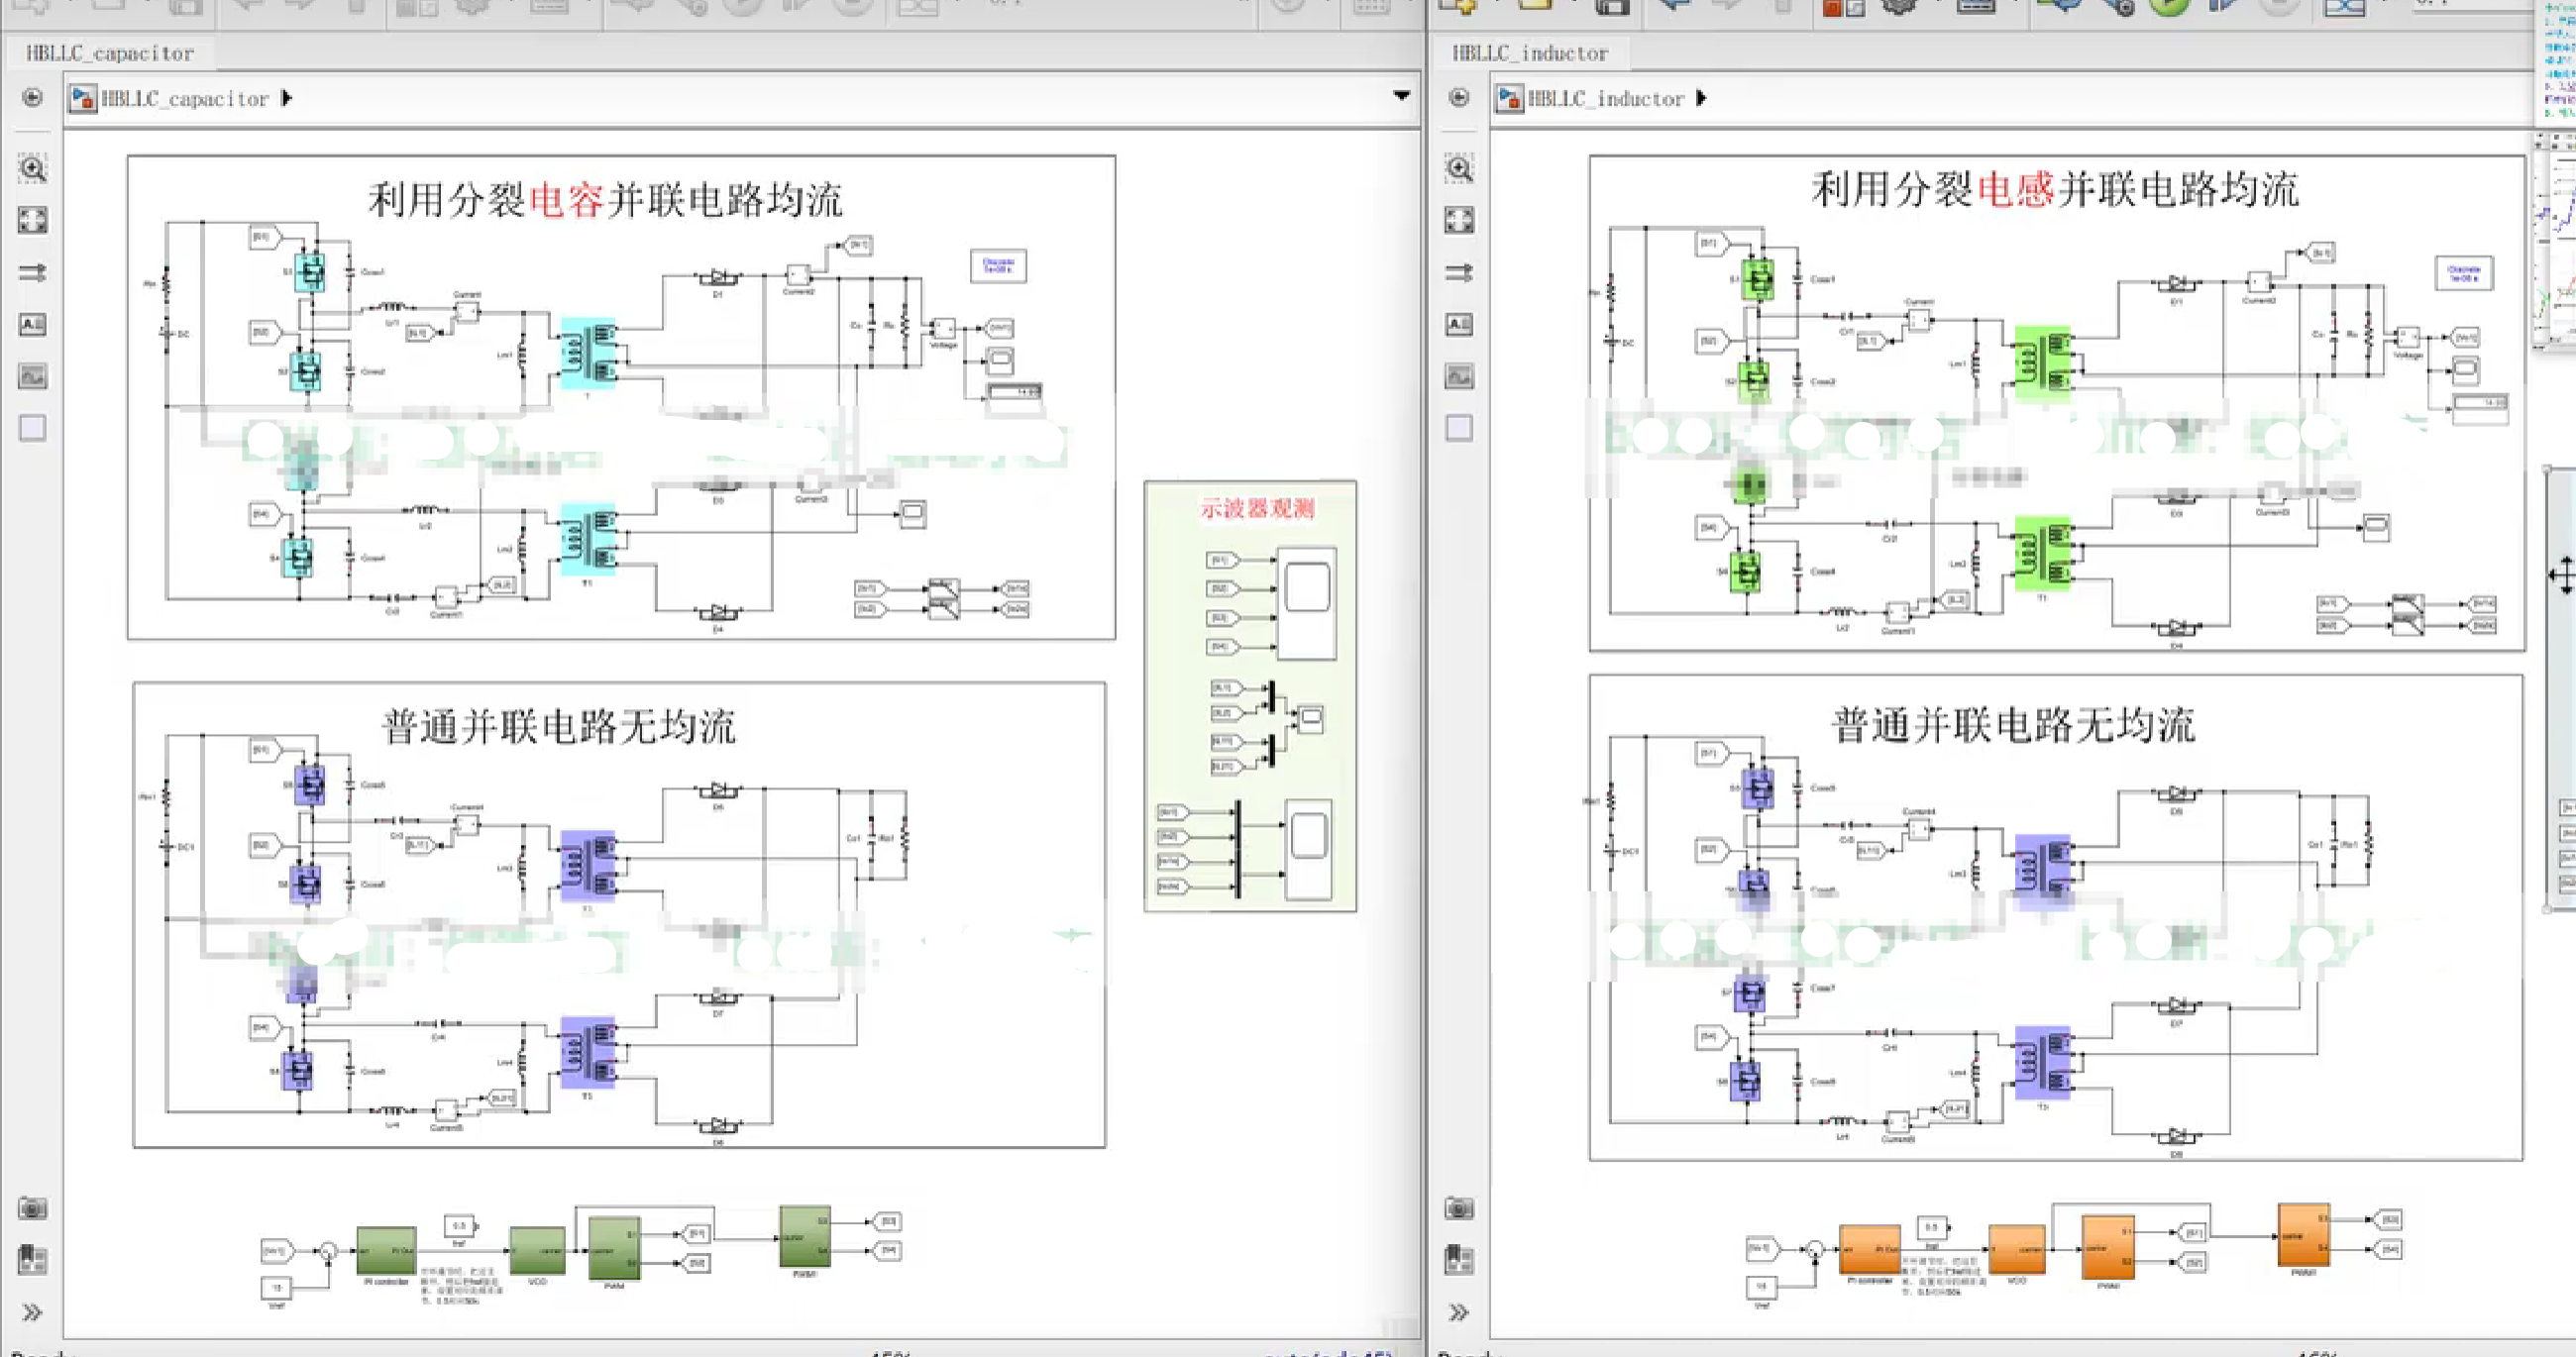Screen dimensions: 2576x1357
Task: Toggle Hide/Show Model Browser in capacitor window
Action: pyautogui.click(x=32, y=97)
